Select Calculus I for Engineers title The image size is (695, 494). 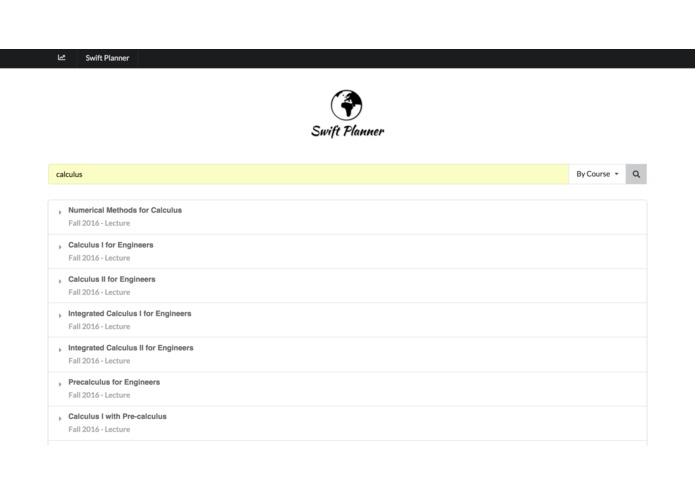[x=111, y=245]
